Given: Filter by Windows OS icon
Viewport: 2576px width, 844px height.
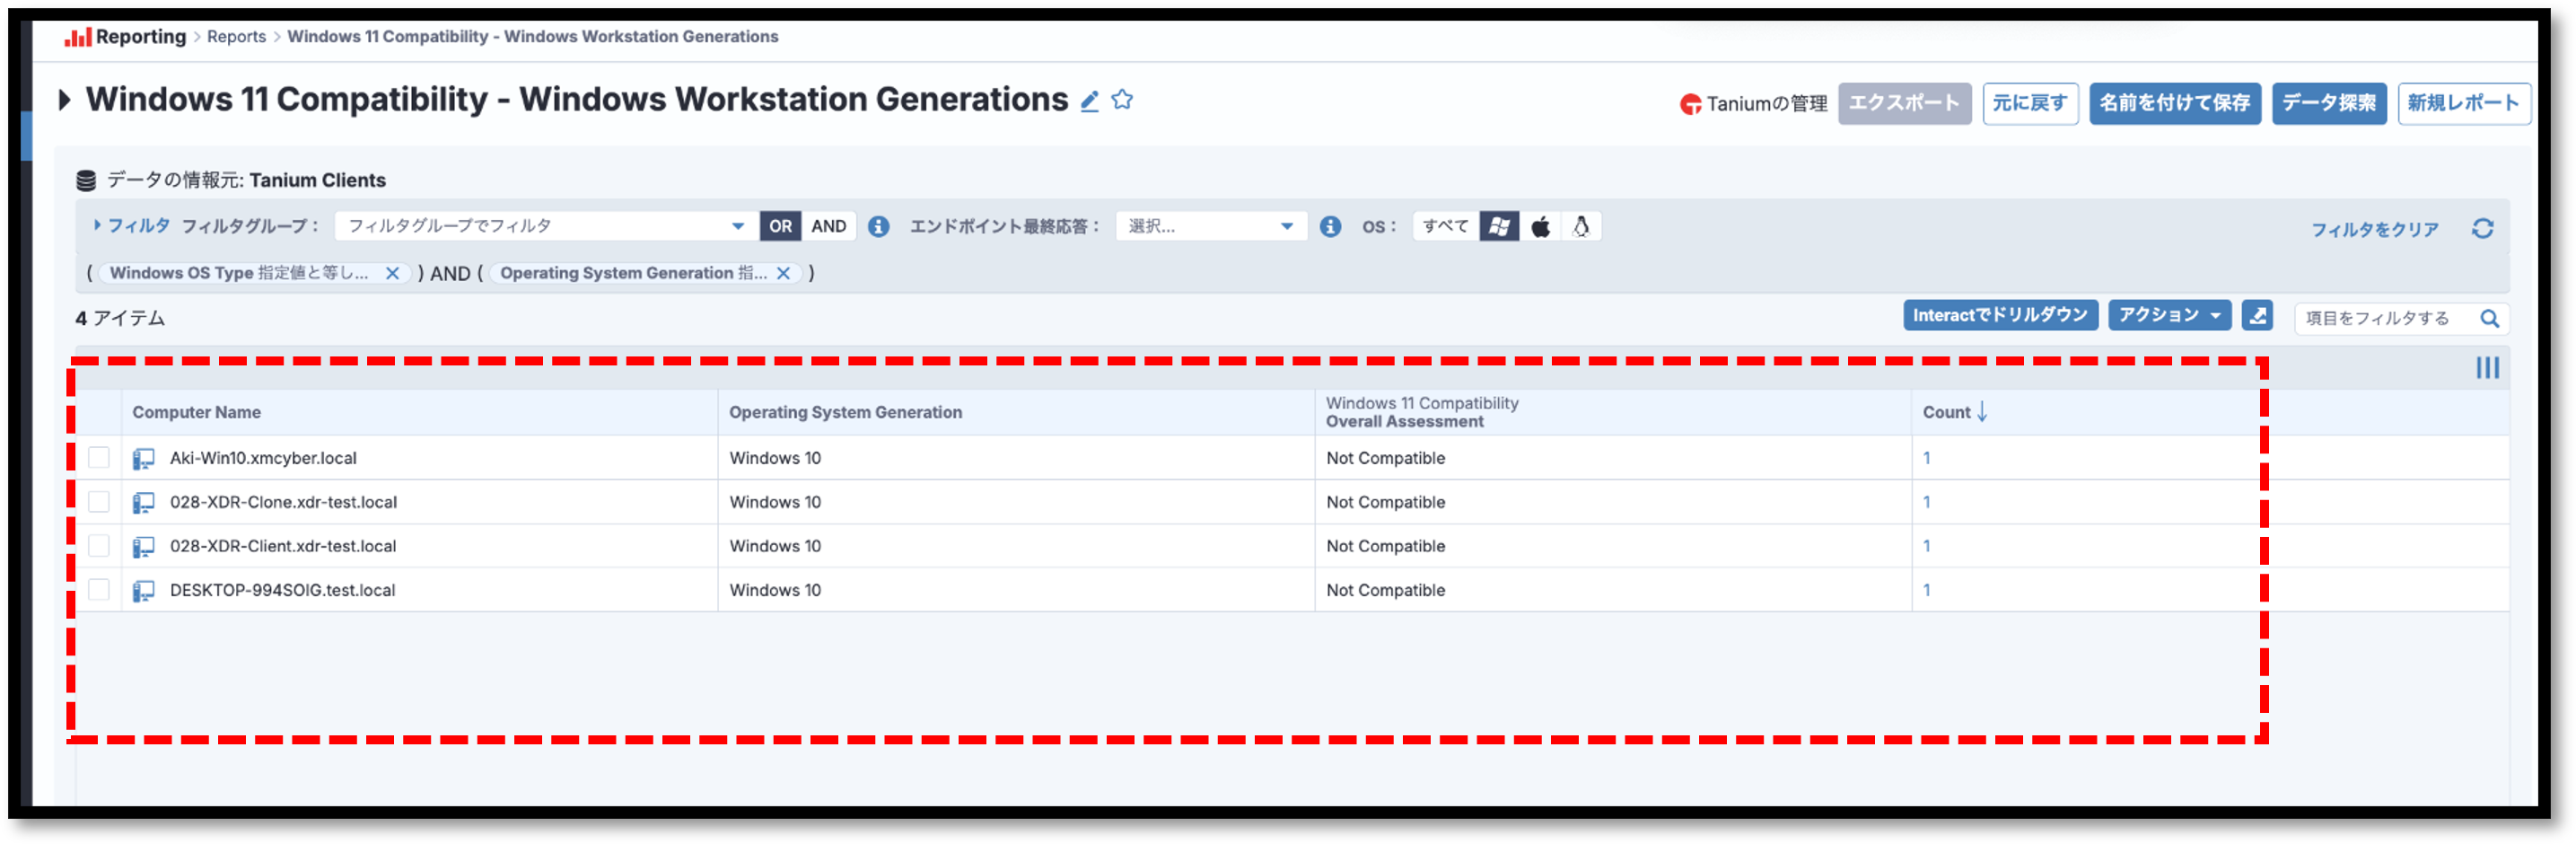Looking at the screenshot, I should coord(1499,227).
